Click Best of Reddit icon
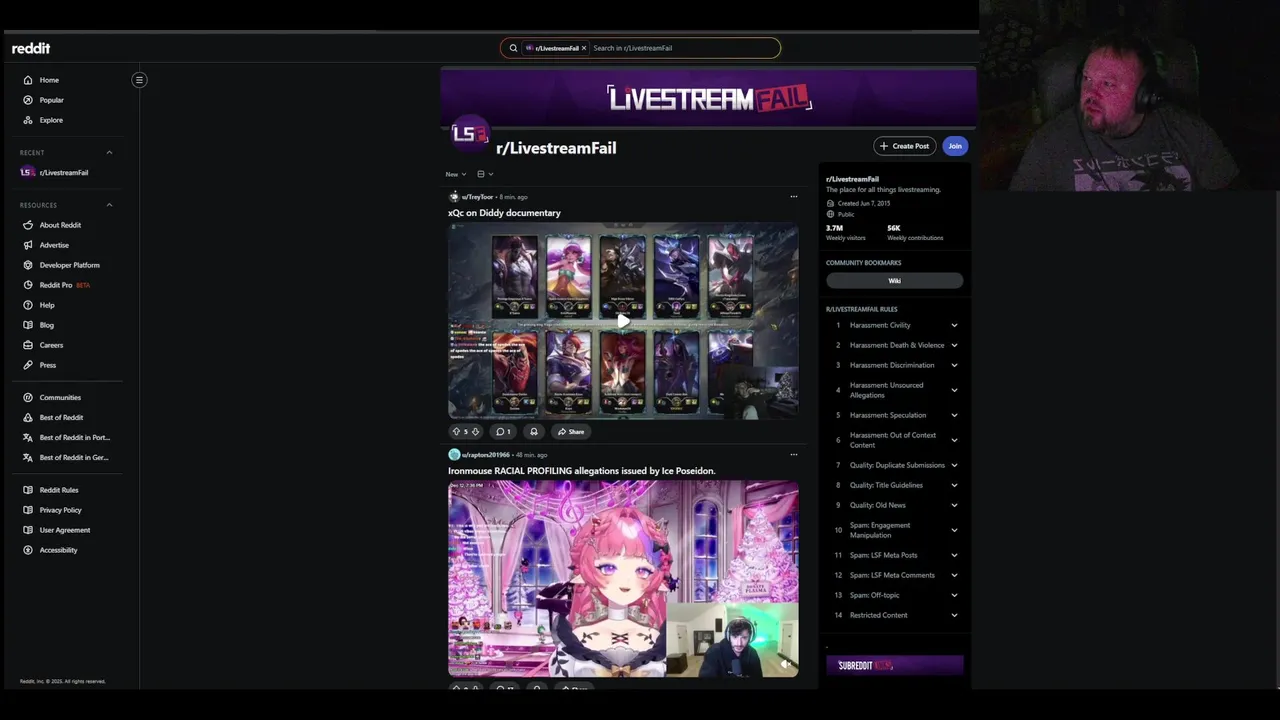1280x720 pixels. 28,417
